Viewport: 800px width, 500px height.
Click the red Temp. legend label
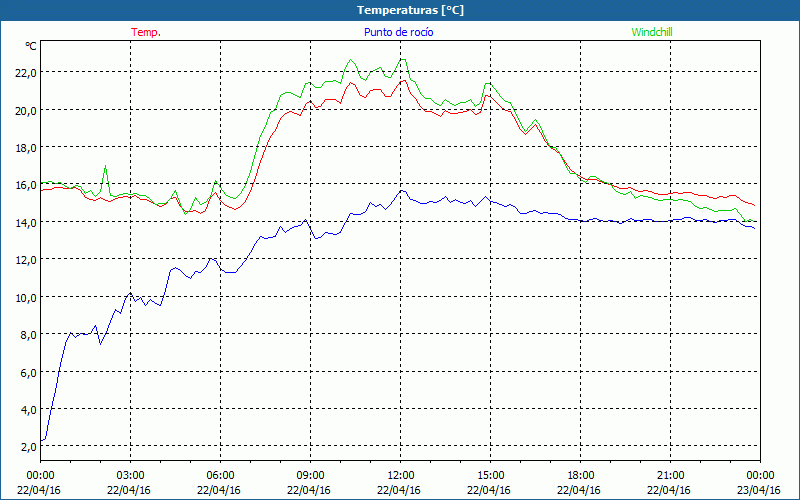point(146,32)
